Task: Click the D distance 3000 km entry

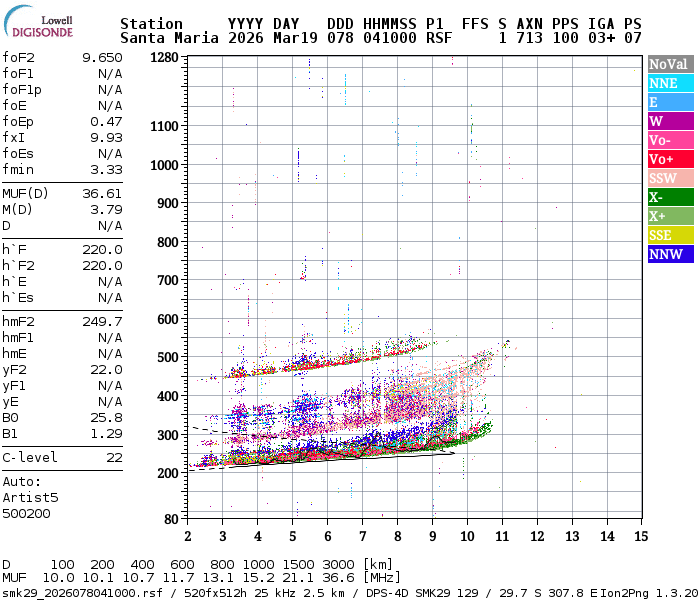Action: click(338, 564)
